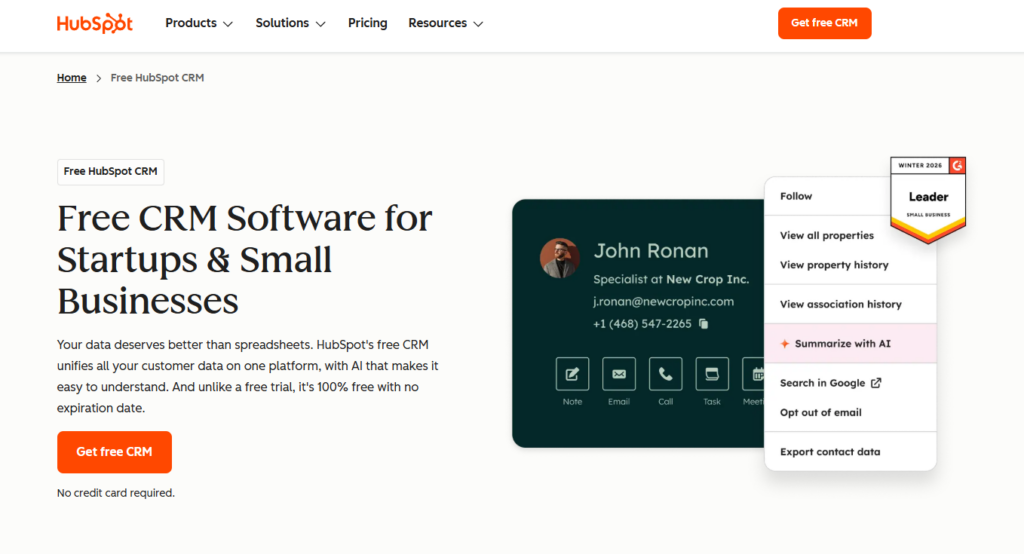This screenshot has width=1024, height=554.
Task: Click the partially hidden Meet calendar icon
Action: pyautogui.click(x=754, y=374)
